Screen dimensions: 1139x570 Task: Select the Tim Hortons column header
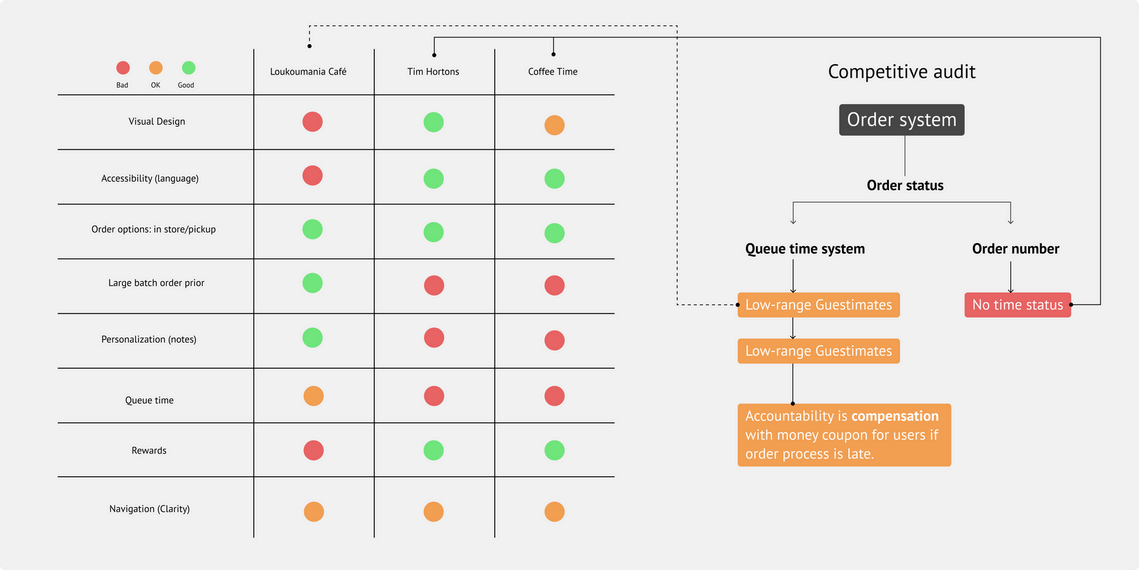click(434, 72)
